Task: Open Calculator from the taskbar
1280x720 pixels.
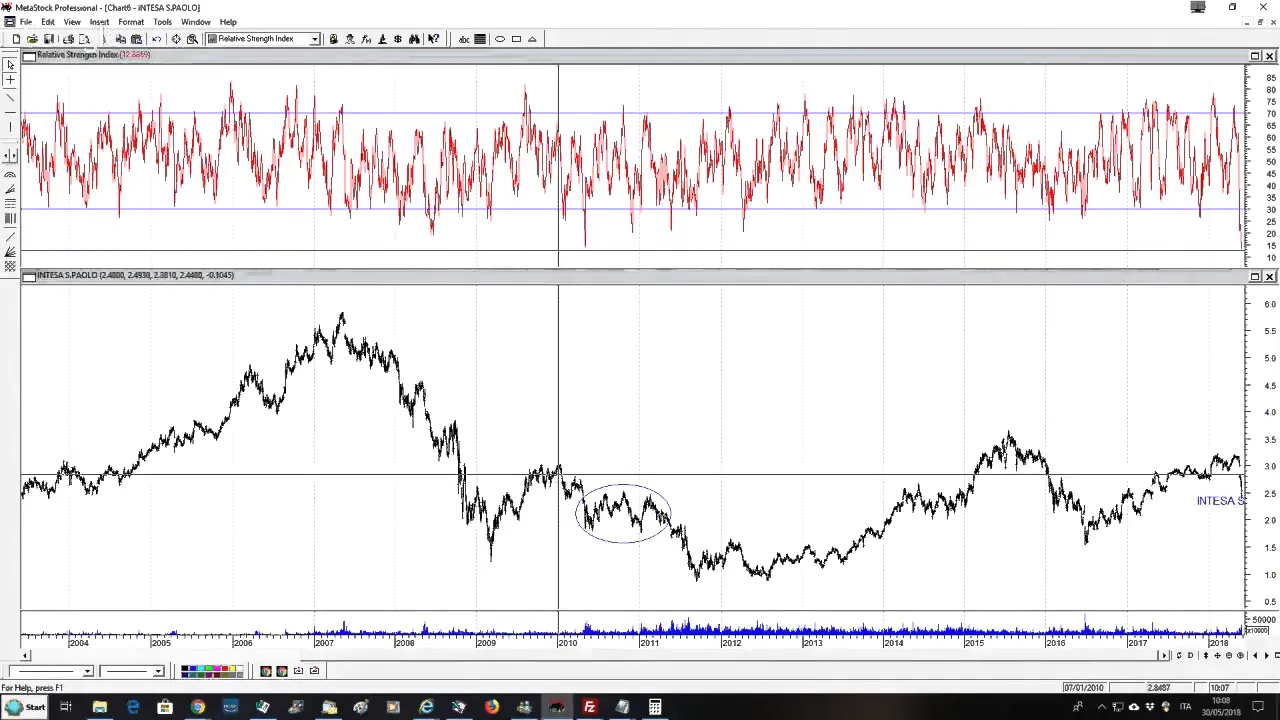Action: coord(654,708)
